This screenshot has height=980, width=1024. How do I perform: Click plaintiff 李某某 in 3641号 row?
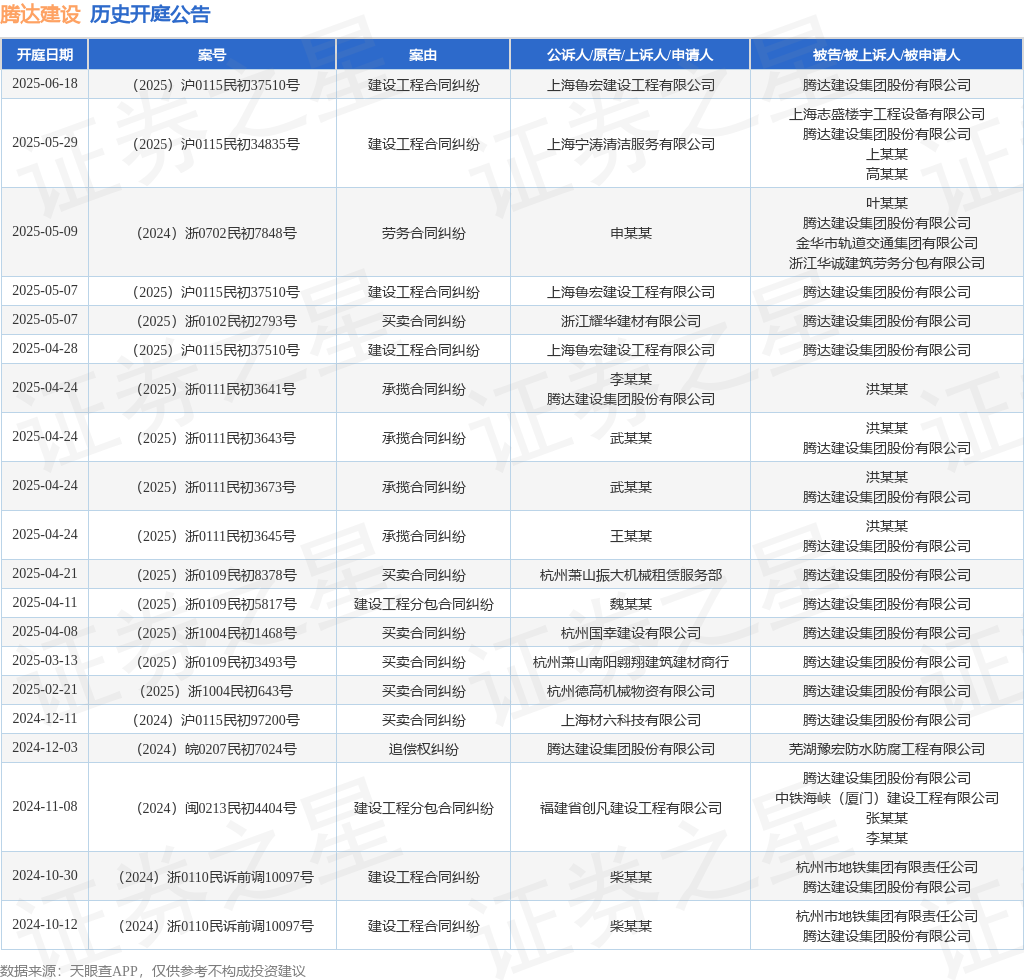(x=631, y=379)
